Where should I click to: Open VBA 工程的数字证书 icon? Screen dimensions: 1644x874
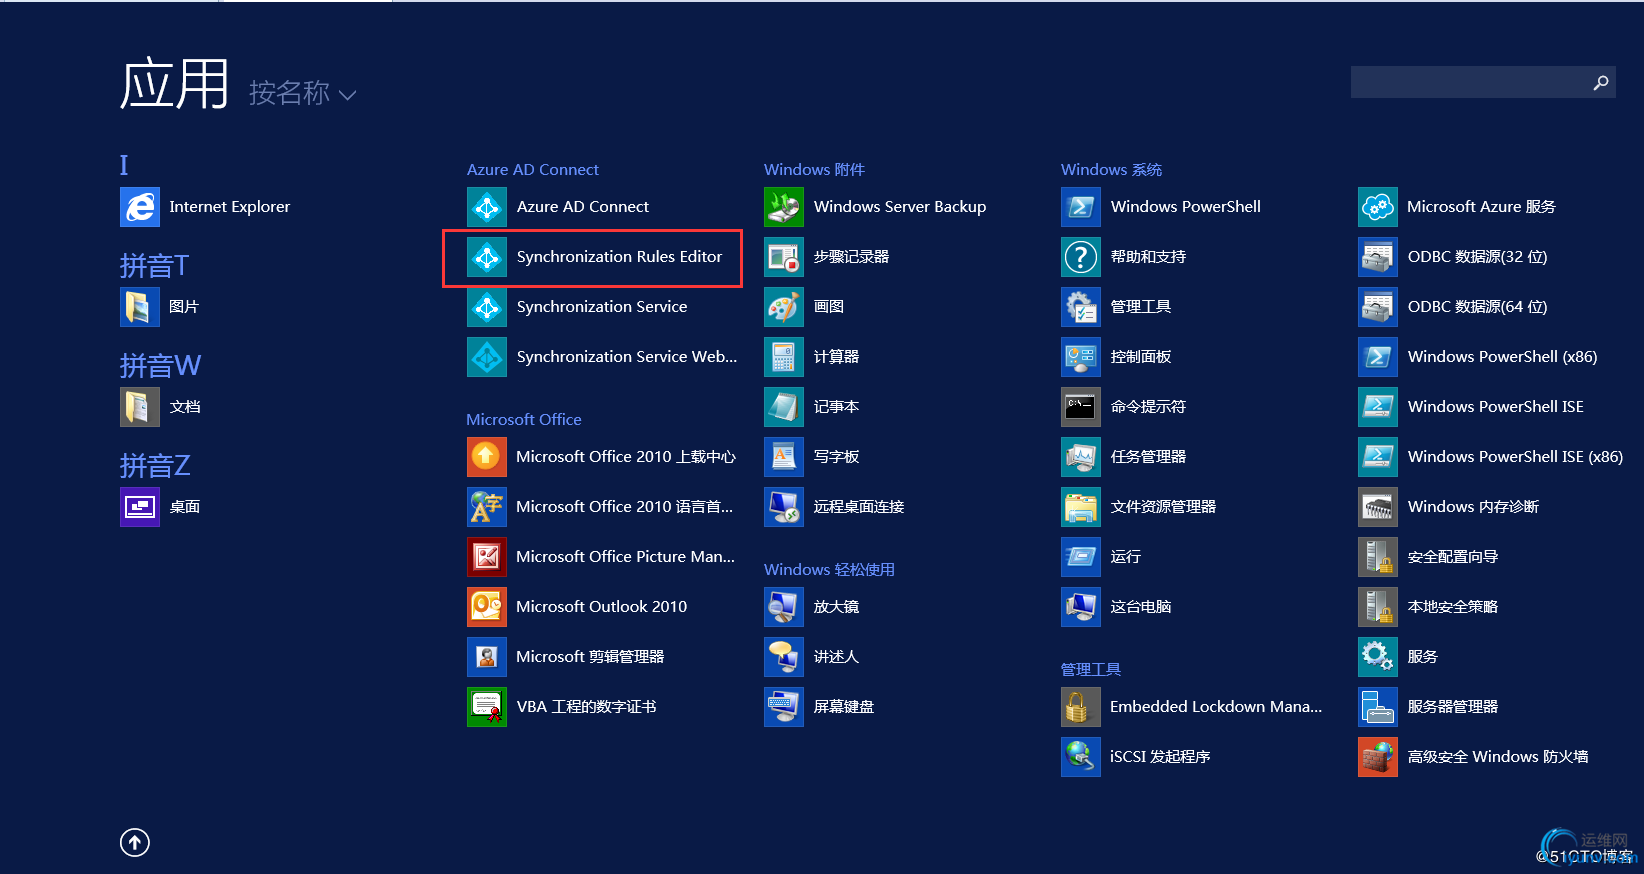pos(487,707)
